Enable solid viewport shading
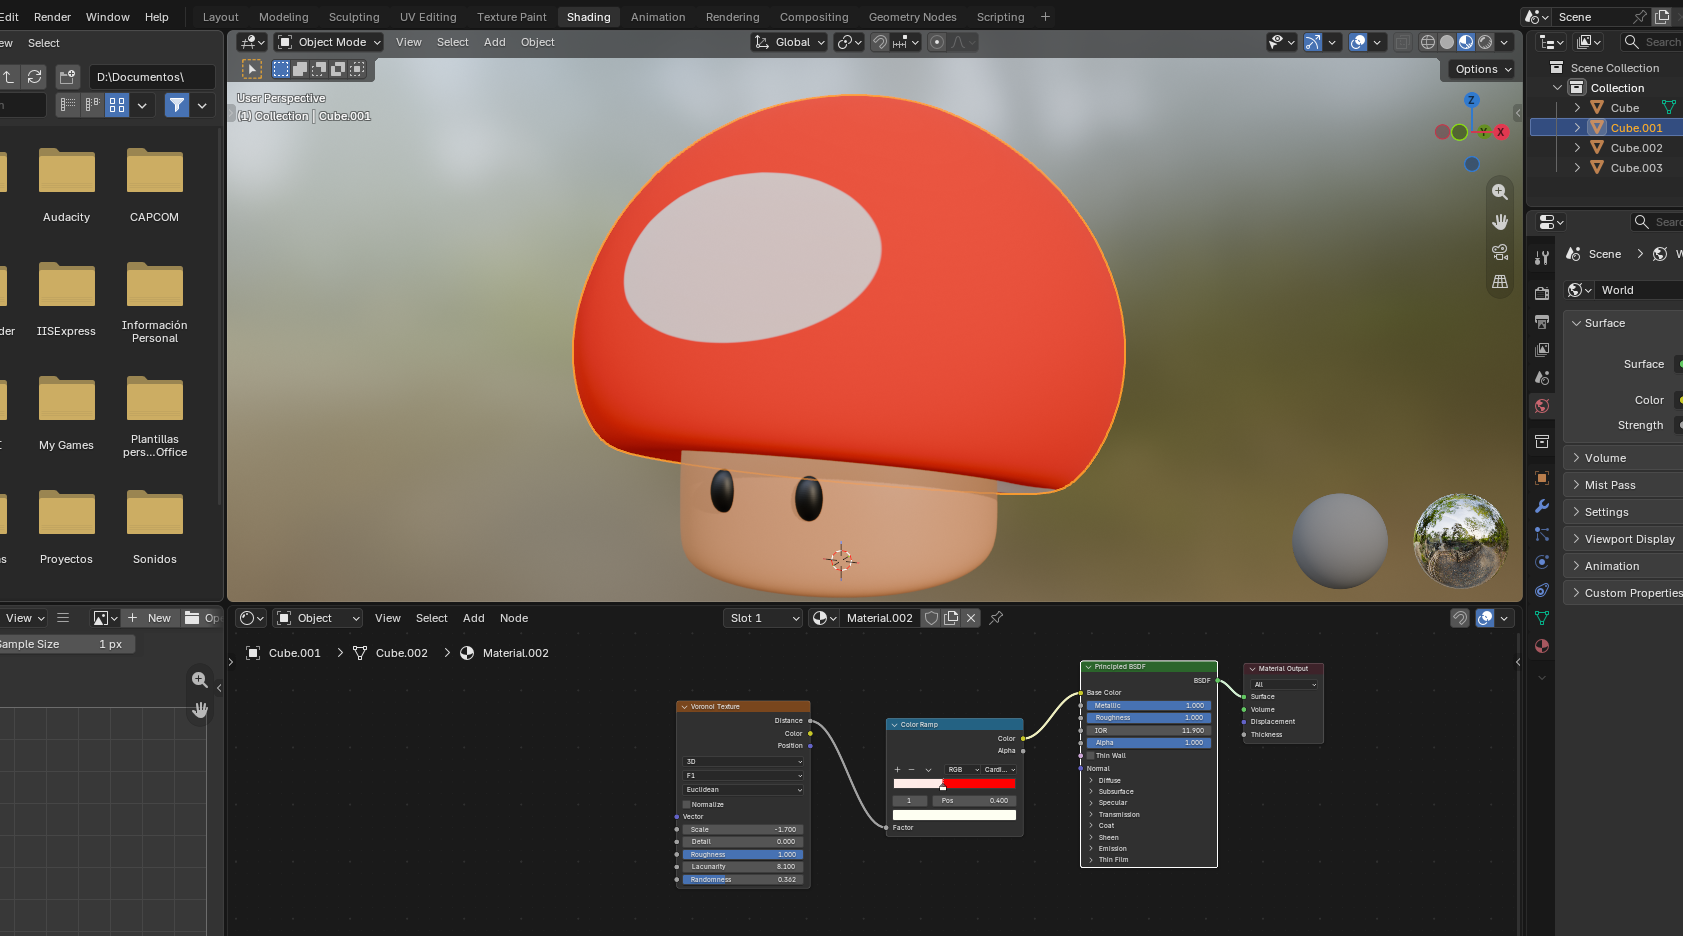Viewport: 1683px width, 936px height. click(1447, 42)
